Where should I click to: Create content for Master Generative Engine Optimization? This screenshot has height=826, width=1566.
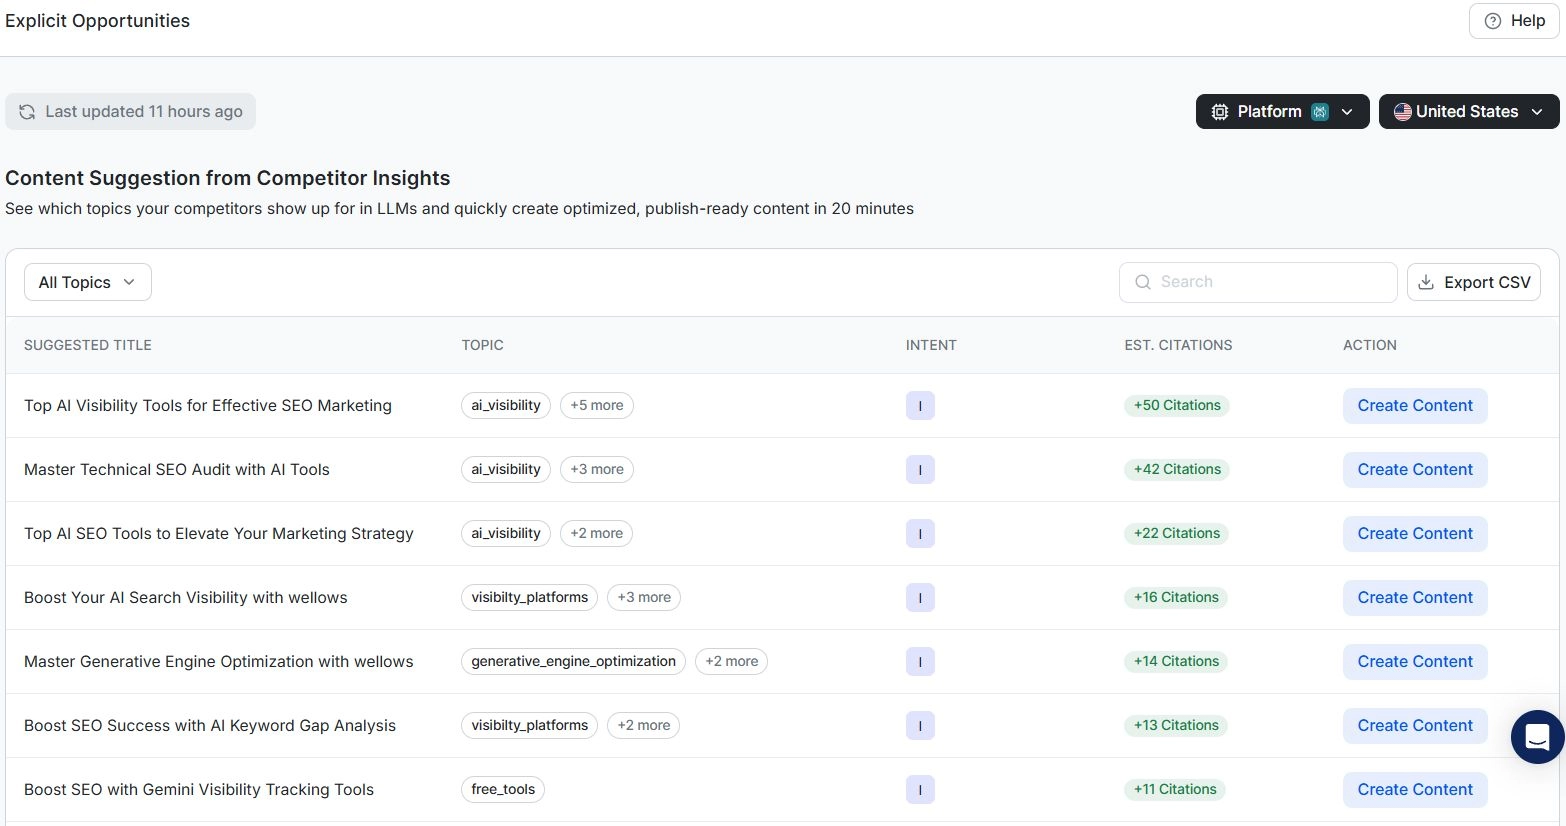coord(1414,662)
